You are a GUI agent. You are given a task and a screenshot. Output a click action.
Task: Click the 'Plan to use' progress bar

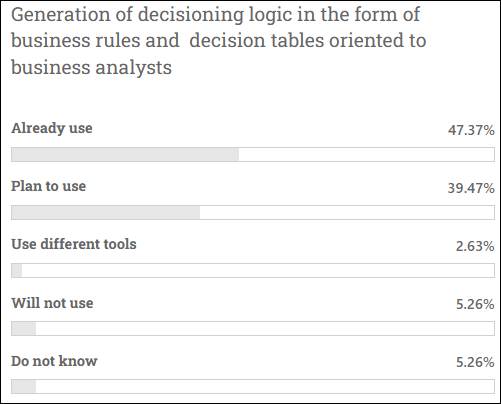coord(253,213)
